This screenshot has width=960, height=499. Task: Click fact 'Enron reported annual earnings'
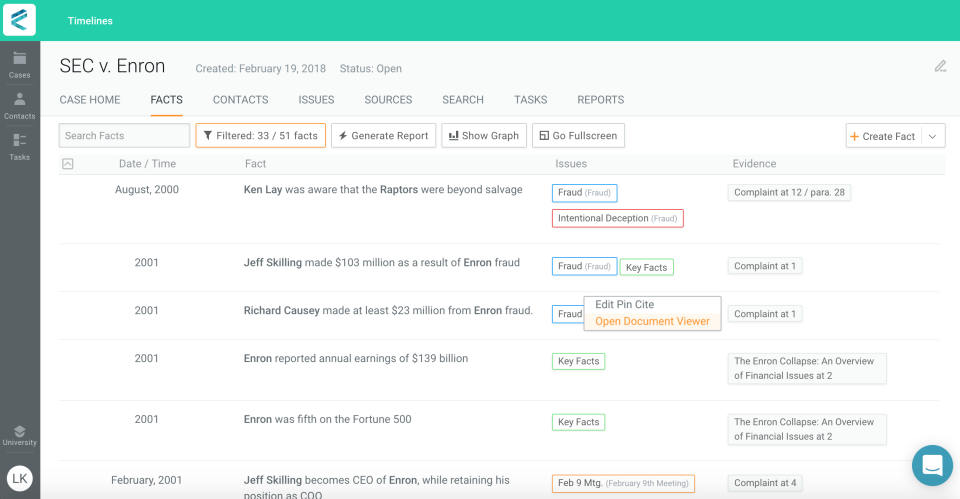click(x=356, y=358)
